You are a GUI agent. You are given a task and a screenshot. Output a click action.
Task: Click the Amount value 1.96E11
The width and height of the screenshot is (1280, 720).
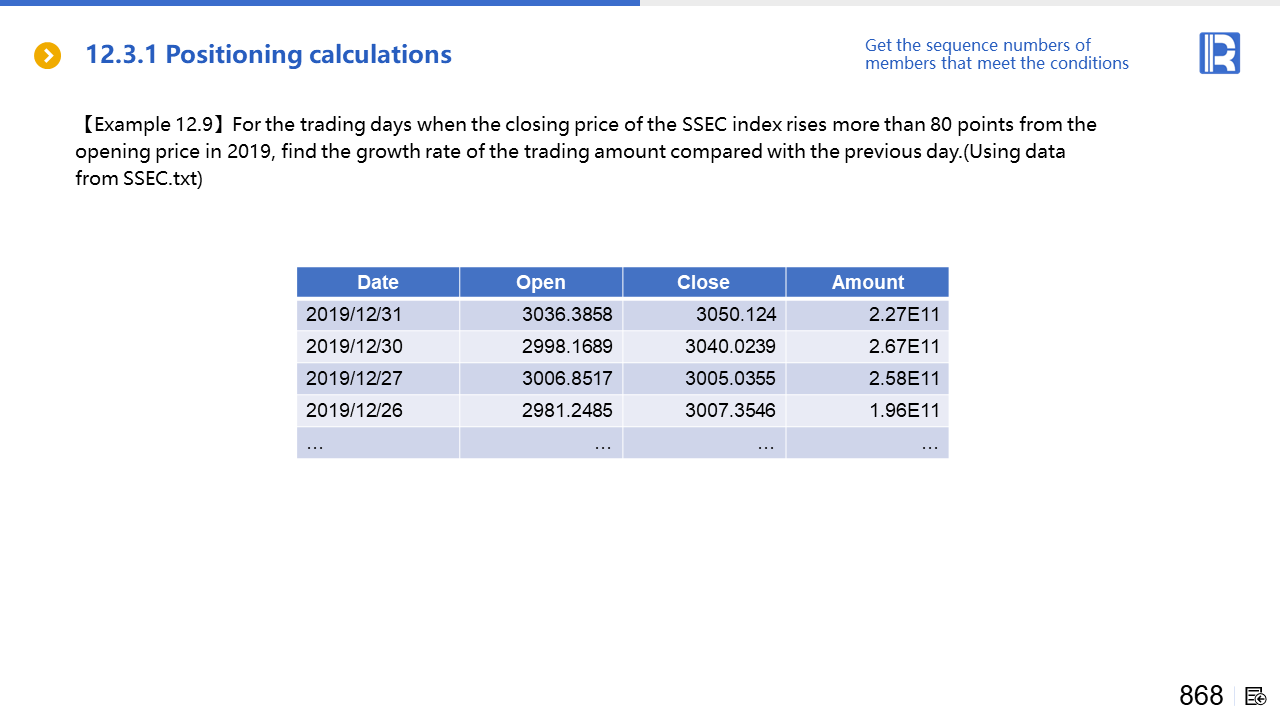point(904,411)
